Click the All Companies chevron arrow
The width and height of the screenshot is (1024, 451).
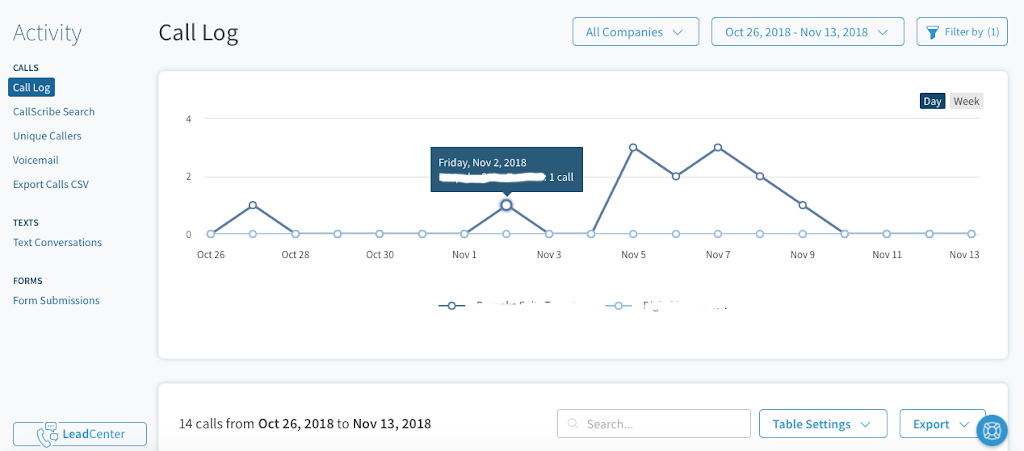(x=677, y=32)
